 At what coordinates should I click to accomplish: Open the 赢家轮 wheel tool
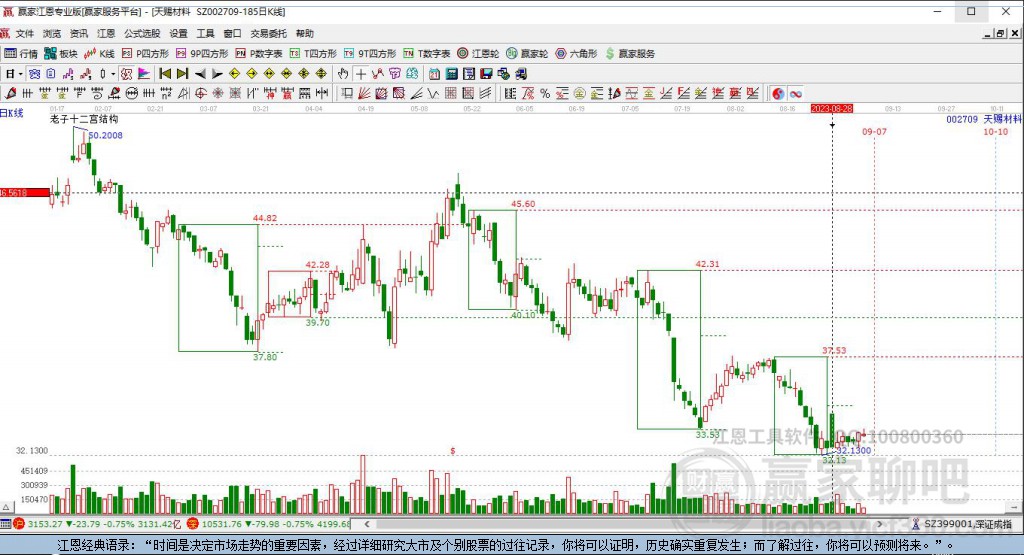coord(527,54)
